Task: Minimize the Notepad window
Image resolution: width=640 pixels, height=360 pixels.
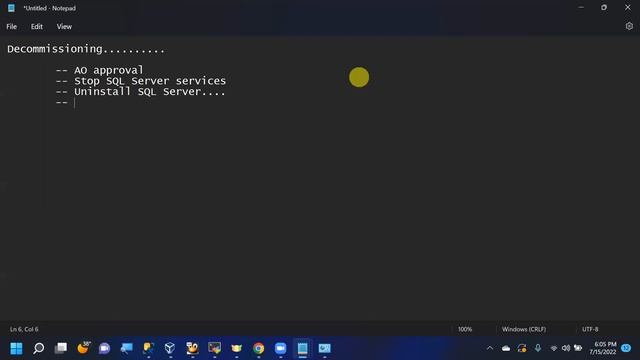Action: click(x=581, y=7)
